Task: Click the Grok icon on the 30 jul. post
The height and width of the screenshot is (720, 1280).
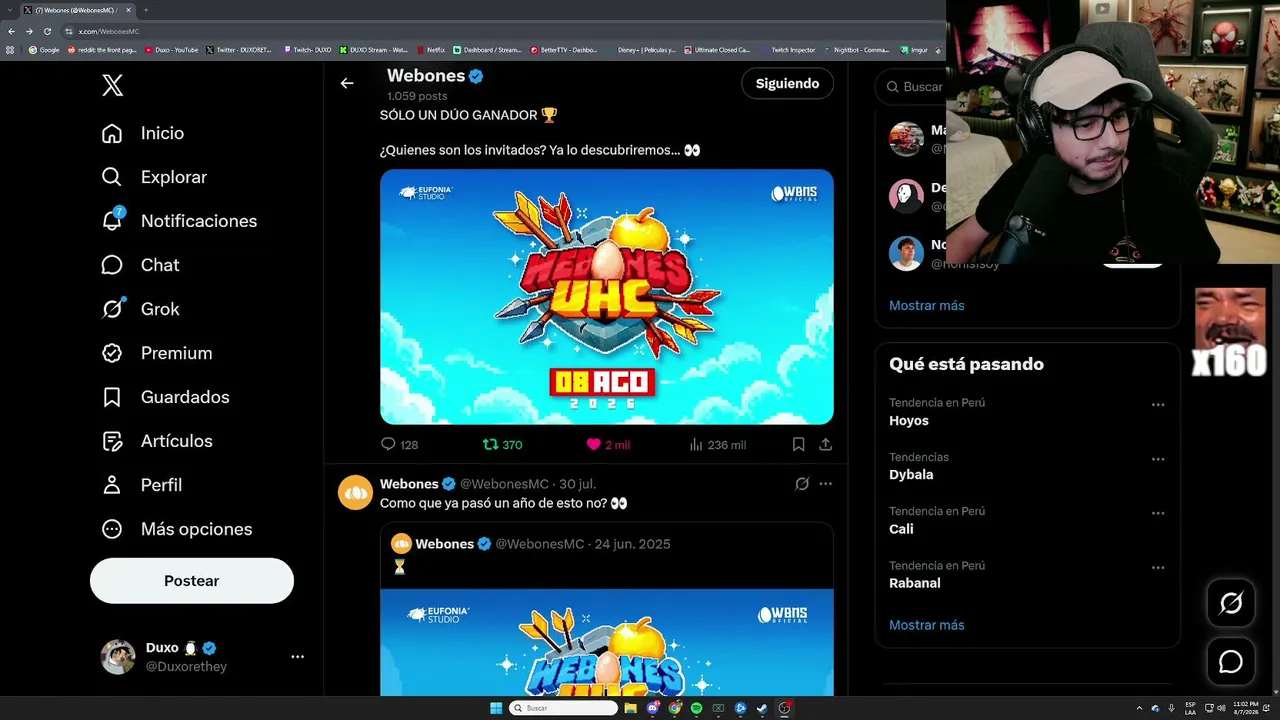Action: (802, 484)
